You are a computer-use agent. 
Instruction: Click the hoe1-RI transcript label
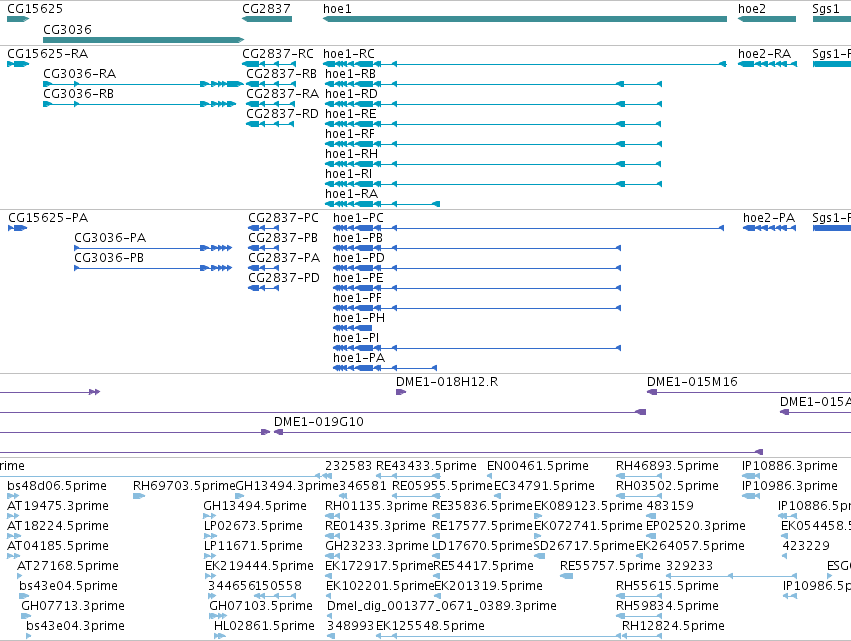click(x=348, y=174)
